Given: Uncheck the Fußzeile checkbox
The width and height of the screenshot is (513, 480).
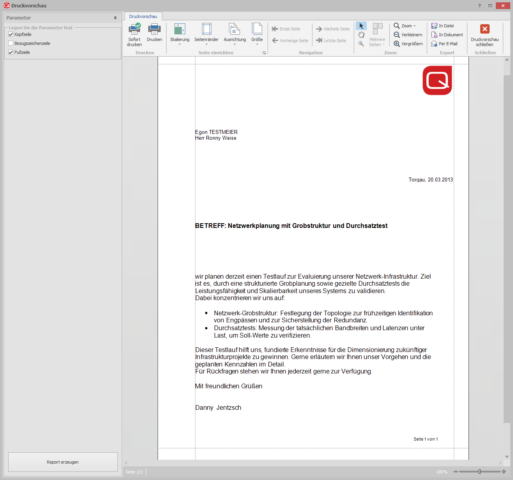Looking at the screenshot, I should point(11,52).
